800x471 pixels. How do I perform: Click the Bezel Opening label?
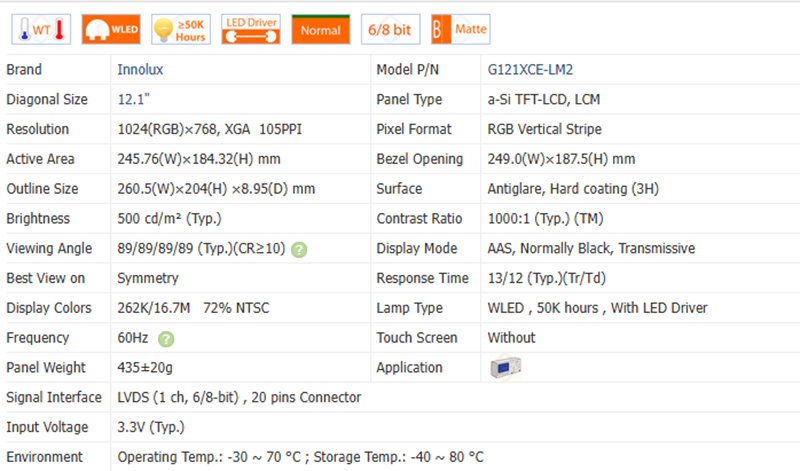(x=420, y=159)
